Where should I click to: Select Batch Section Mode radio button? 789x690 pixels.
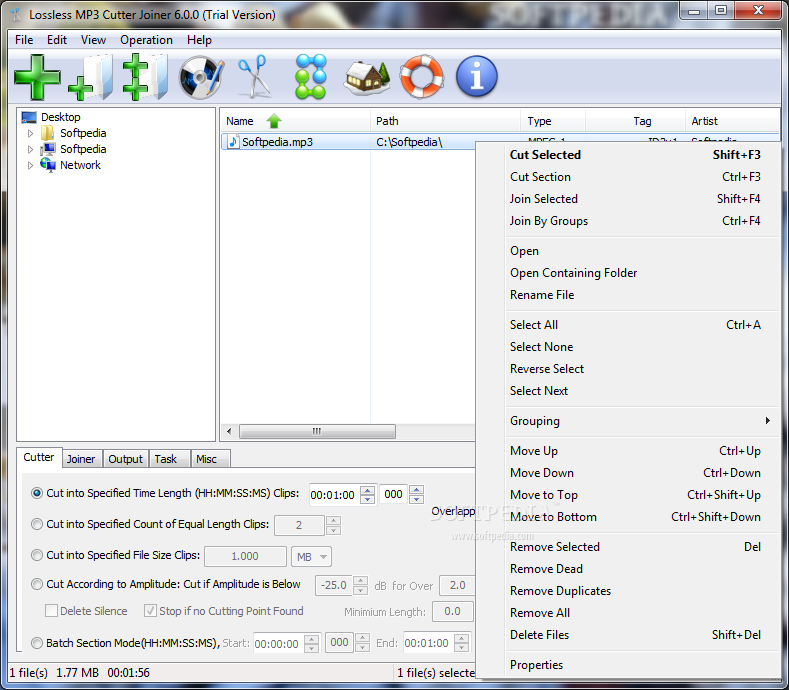click(x=37, y=643)
